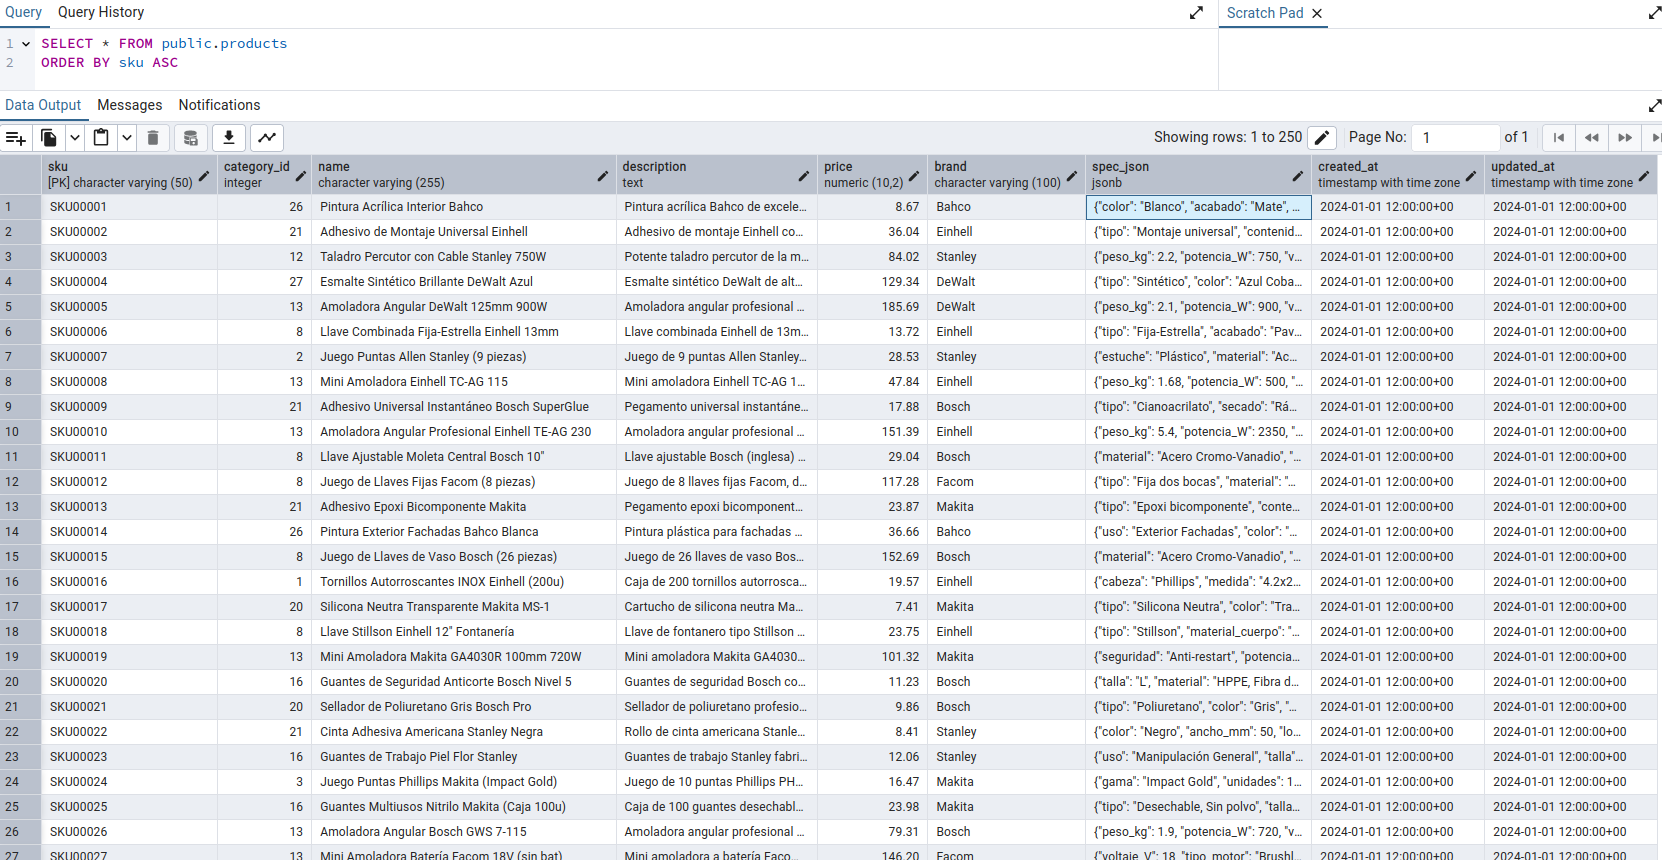The height and width of the screenshot is (860, 1662).
Task: Open the Data Output tab
Action: pos(43,105)
